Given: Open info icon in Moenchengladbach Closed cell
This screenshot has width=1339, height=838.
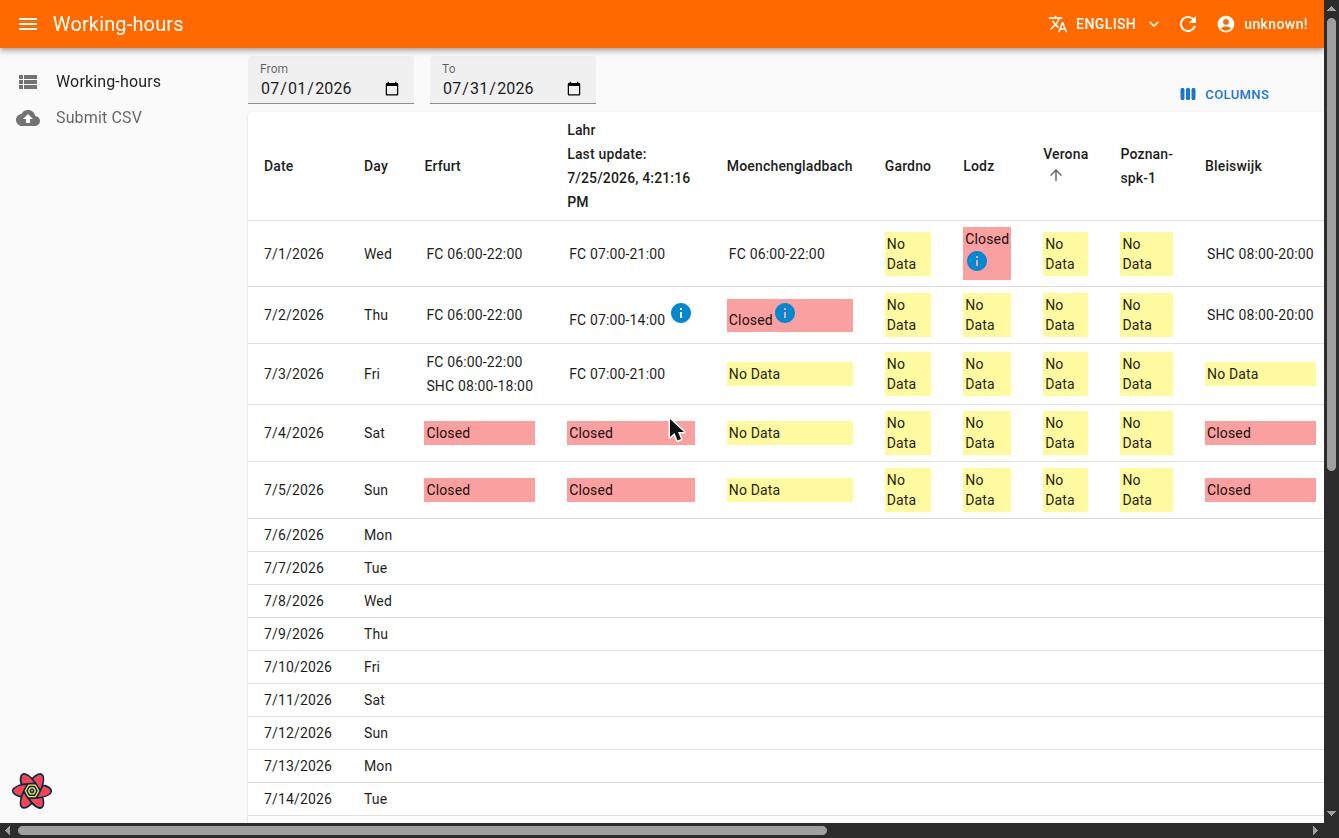Looking at the screenshot, I should (x=784, y=313).
